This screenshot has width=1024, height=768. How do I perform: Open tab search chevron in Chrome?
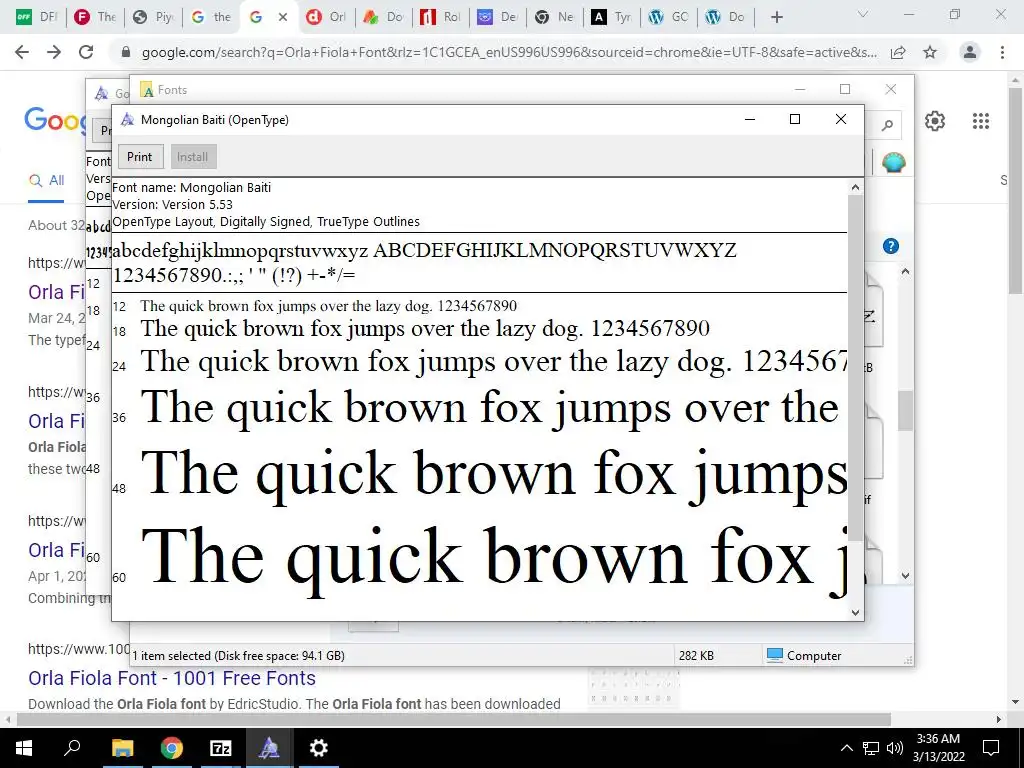click(863, 14)
